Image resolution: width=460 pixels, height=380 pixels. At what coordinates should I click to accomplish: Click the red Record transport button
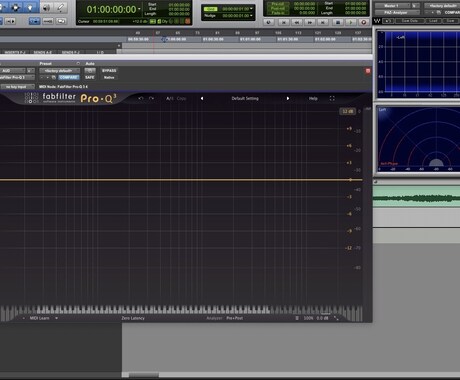[x=364, y=22]
